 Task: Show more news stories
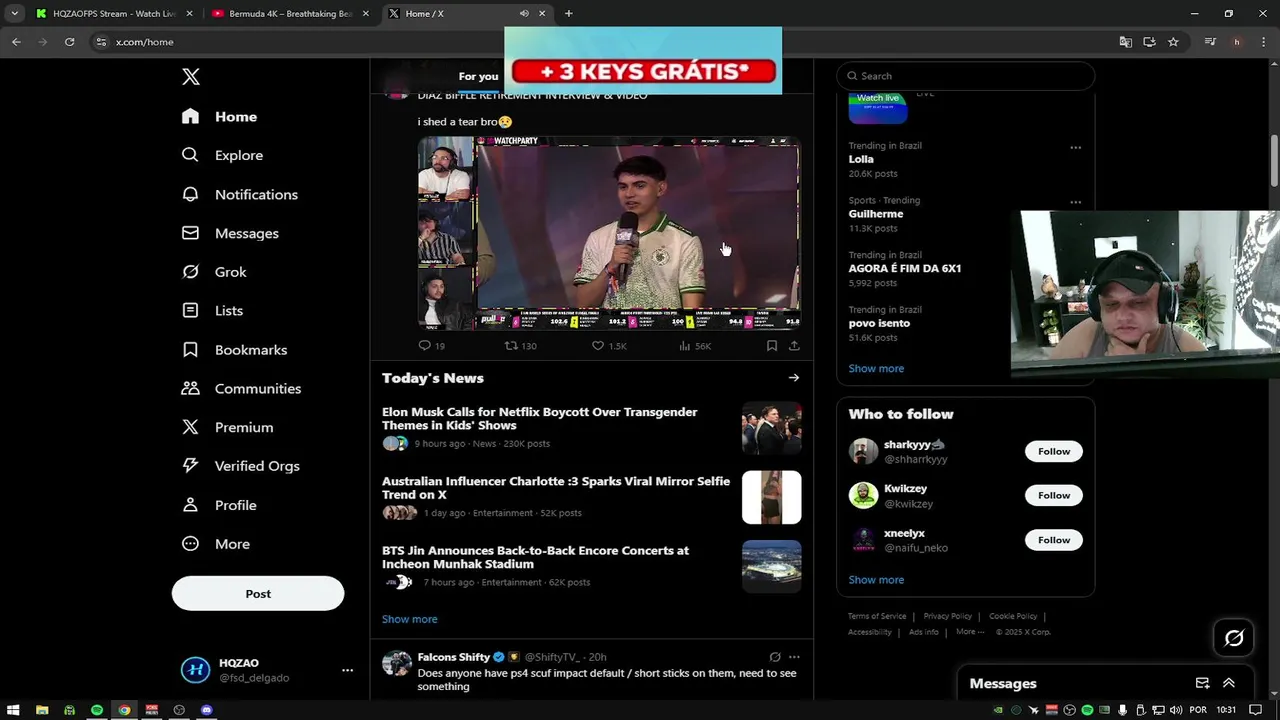click(x=410, y=619)
